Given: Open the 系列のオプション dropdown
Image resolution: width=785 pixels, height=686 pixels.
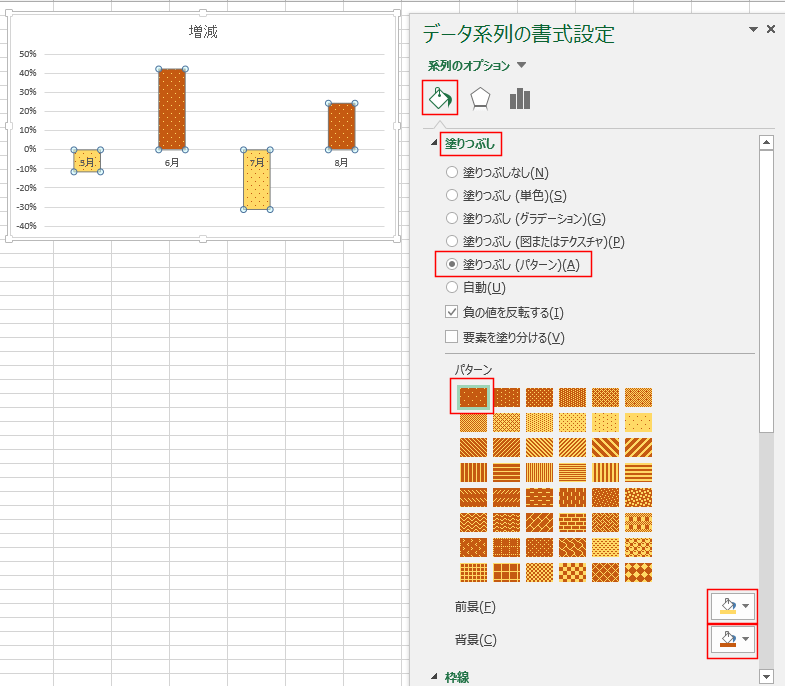Looking at the screenshot, I should [521, 66].
